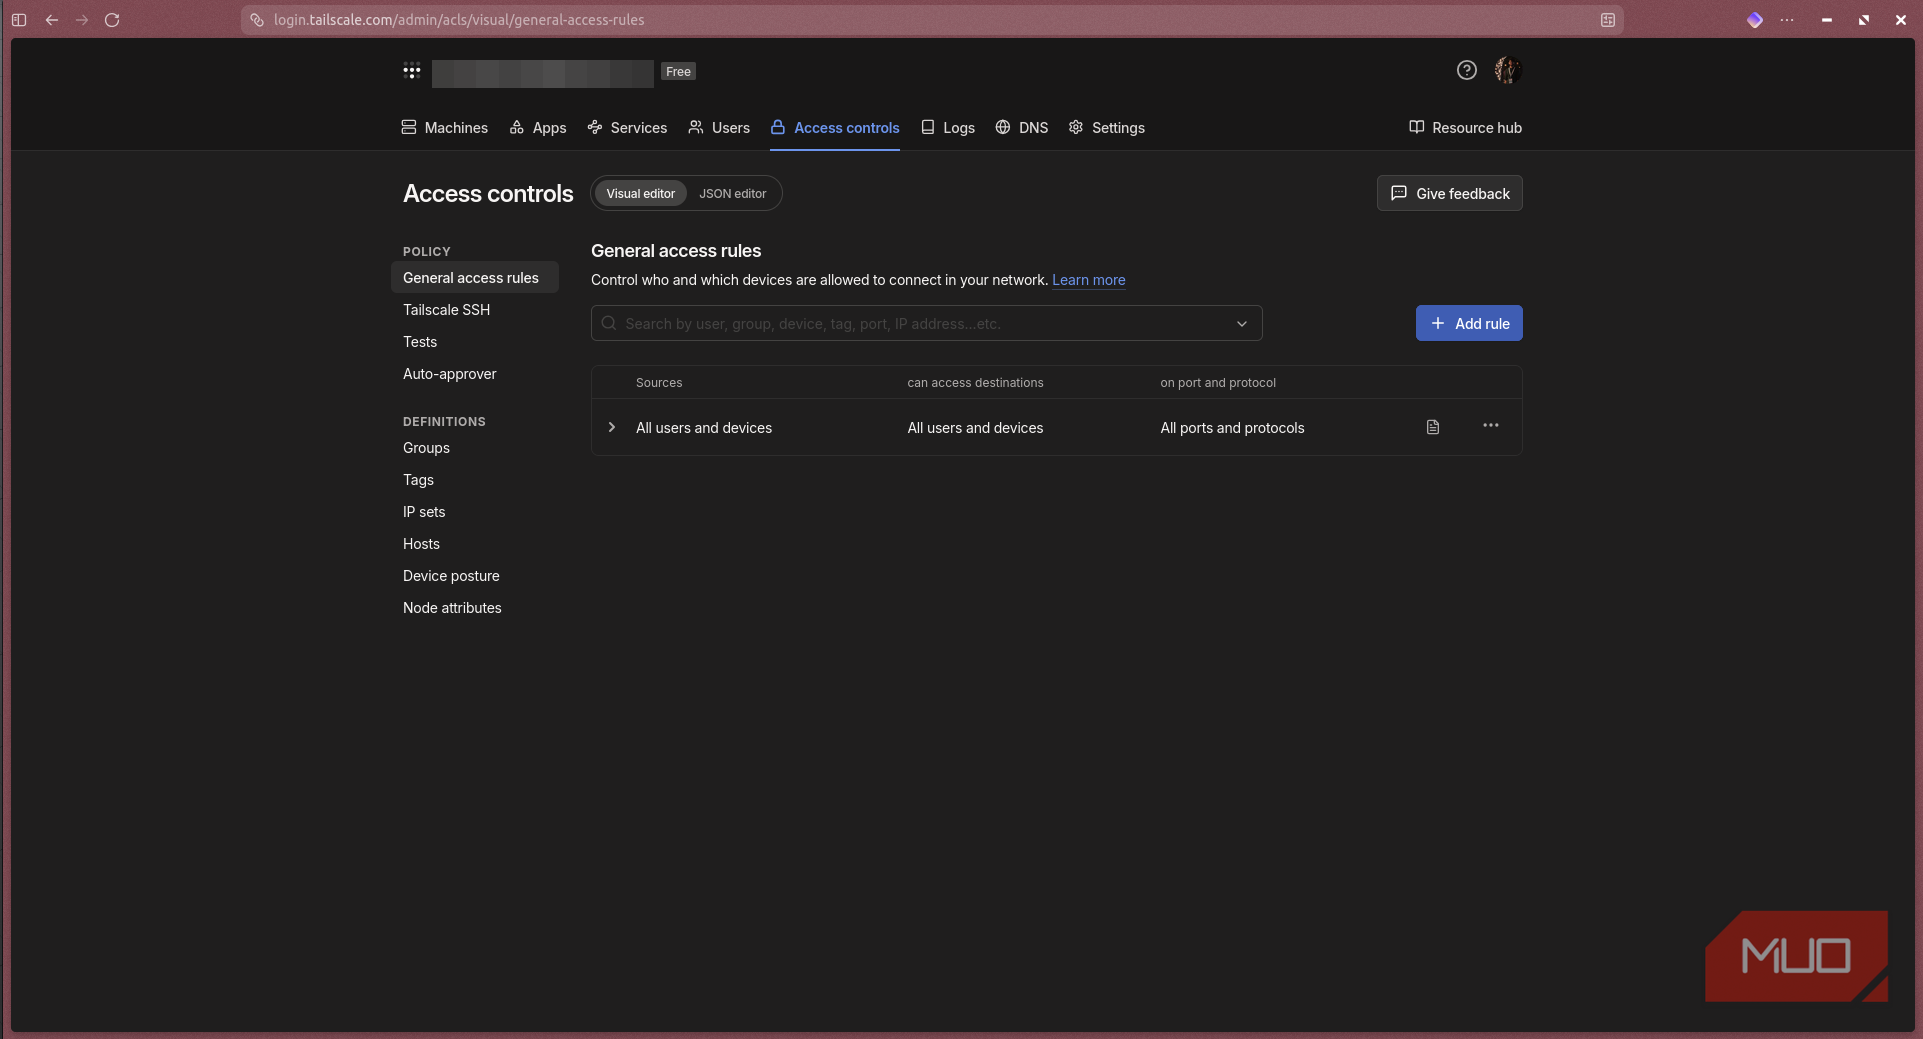Click the browser back arrow

click(x=52, y=20)
